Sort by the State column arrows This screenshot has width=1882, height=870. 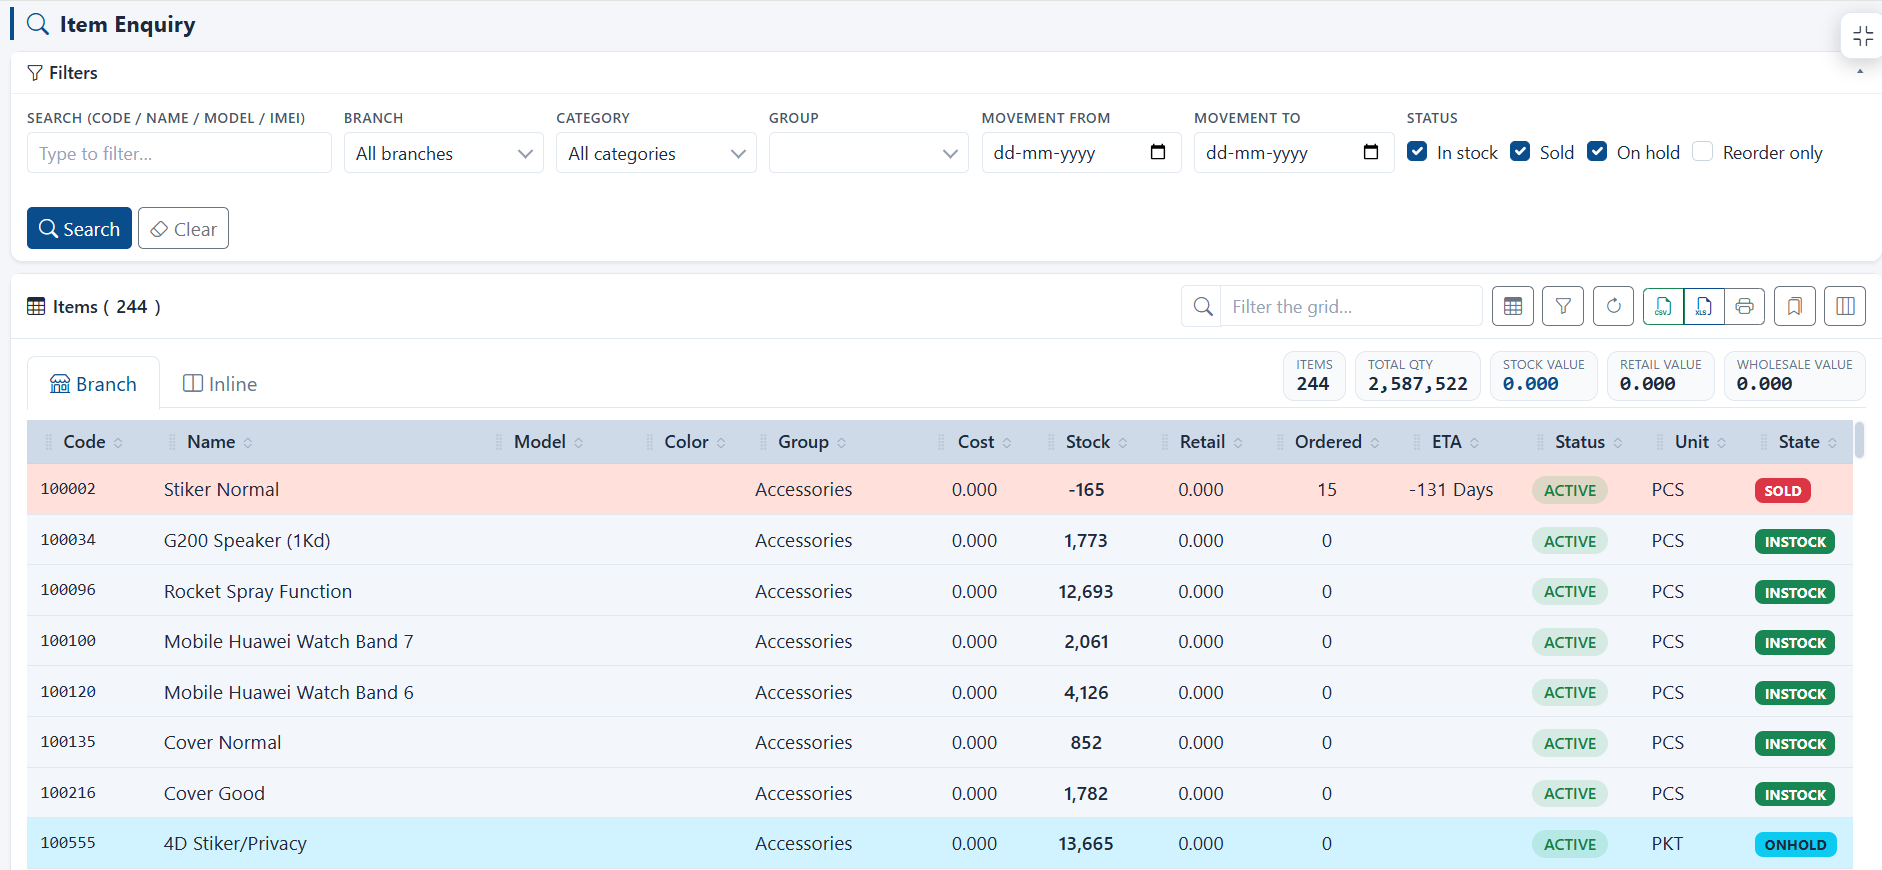point(1832,443)
